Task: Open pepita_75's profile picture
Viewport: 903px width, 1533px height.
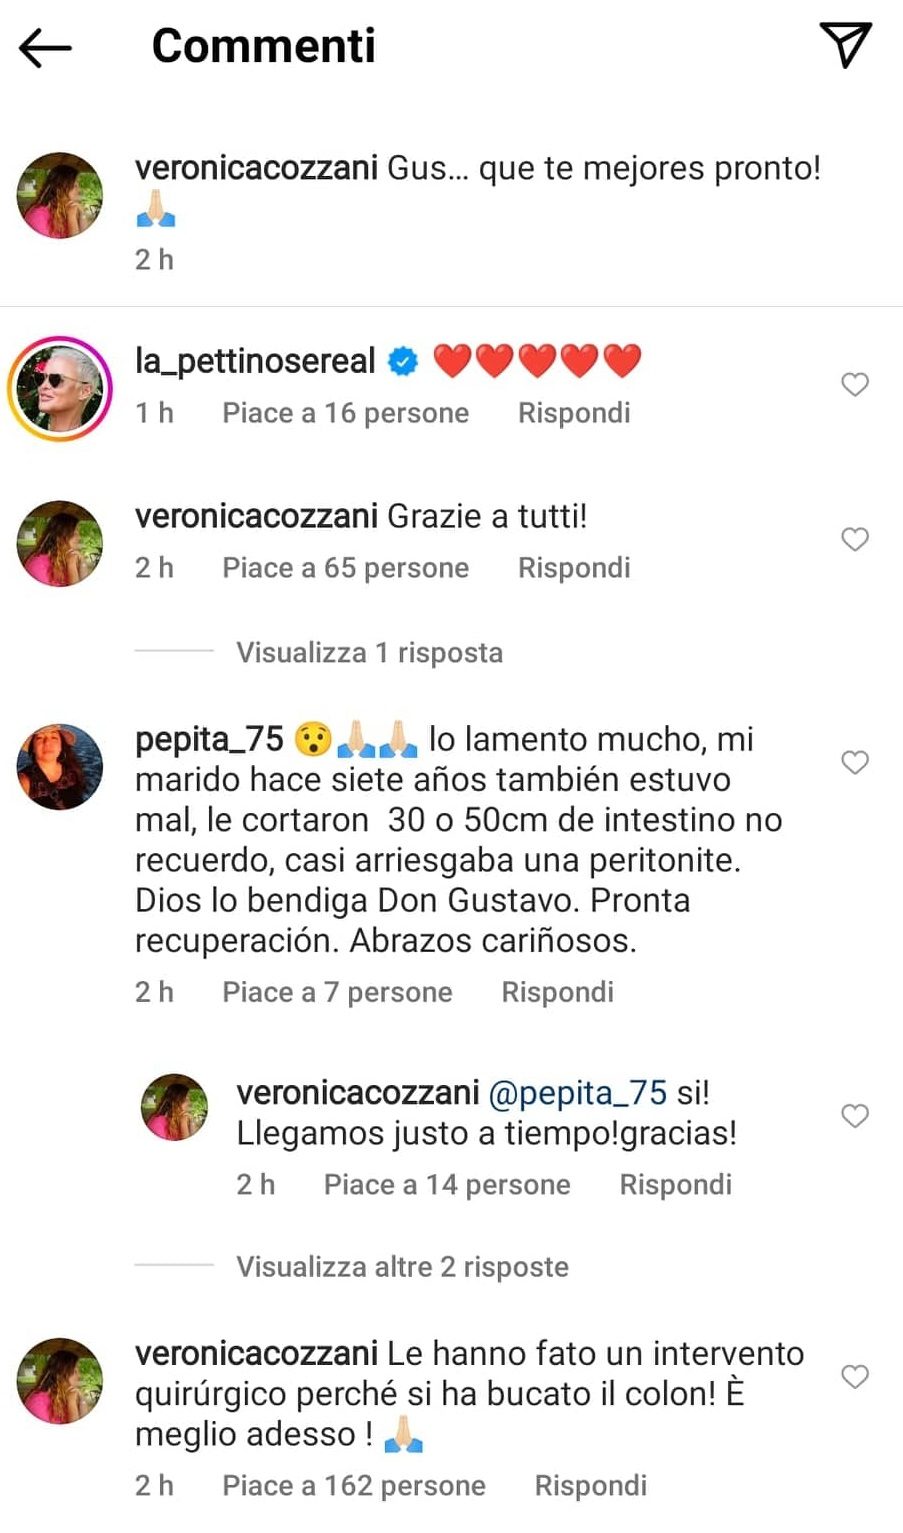Action: [60, 765]
